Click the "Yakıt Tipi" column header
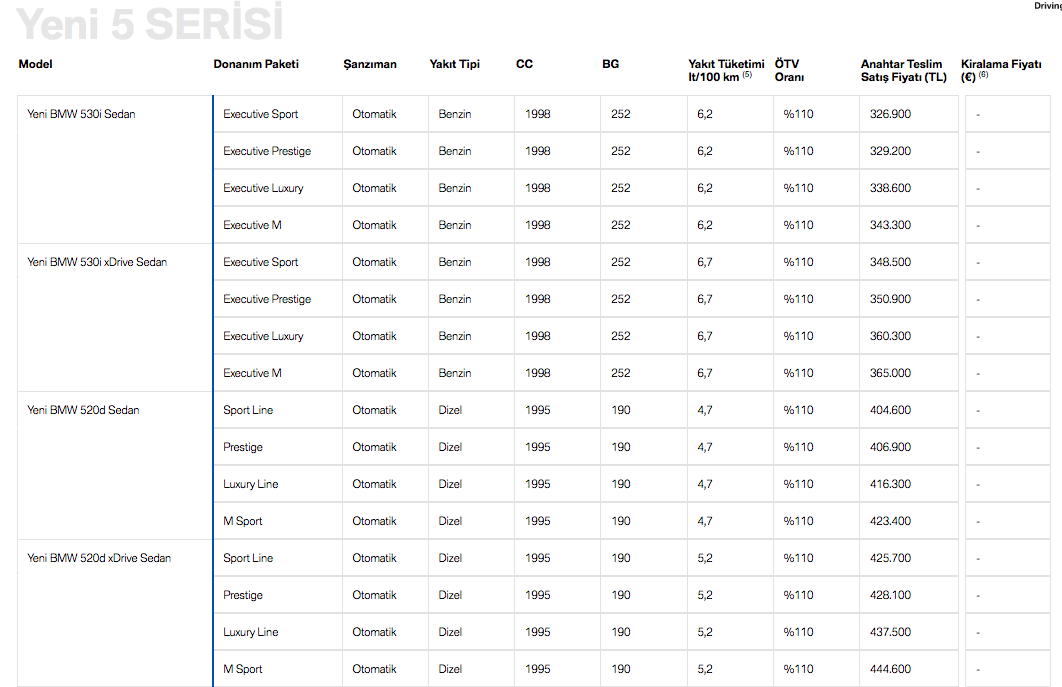 pyautogui.click(x=454, y=64)
